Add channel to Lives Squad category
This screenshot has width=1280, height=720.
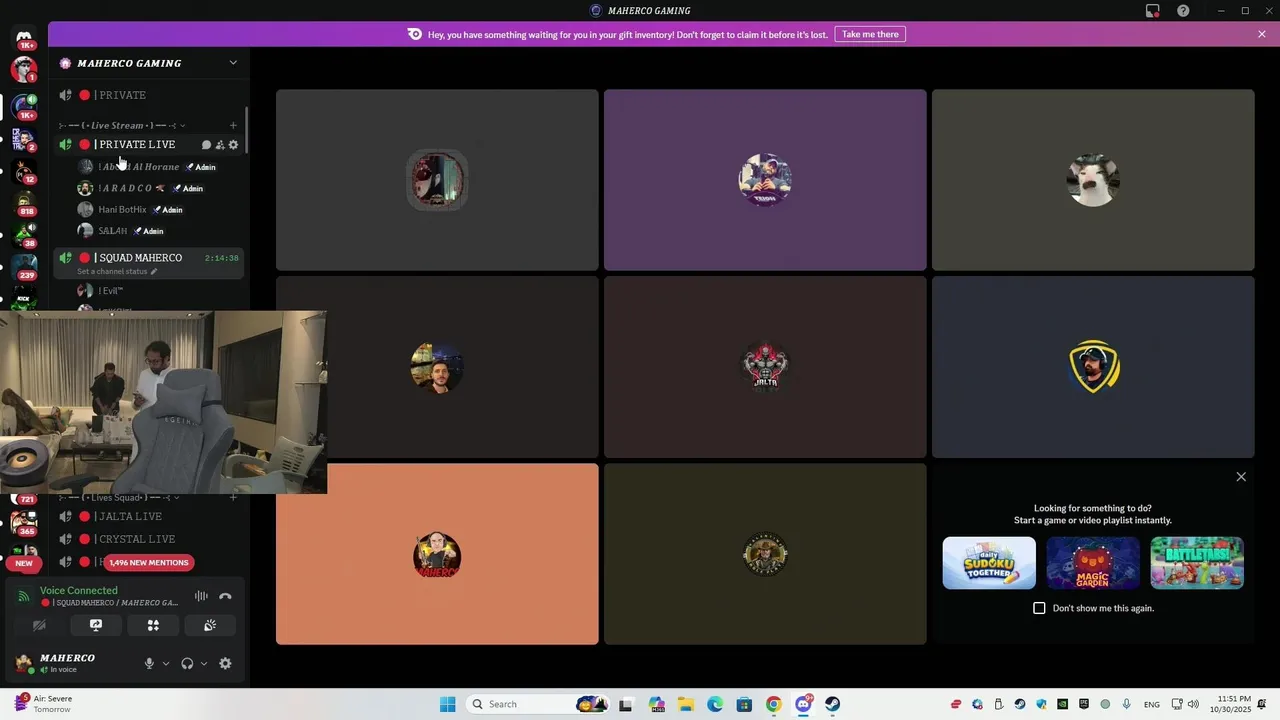point(233,498)
